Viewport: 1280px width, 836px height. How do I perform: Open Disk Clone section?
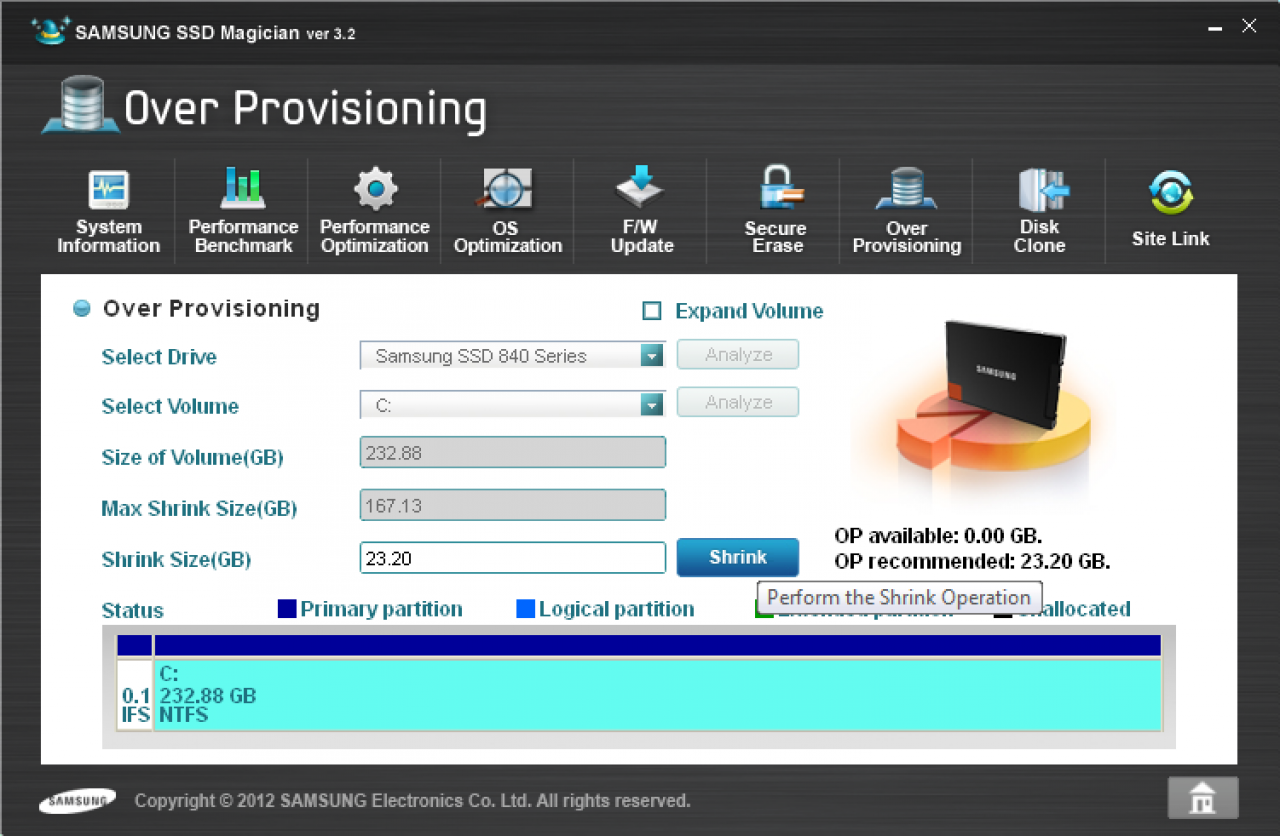pos(1040,211)
